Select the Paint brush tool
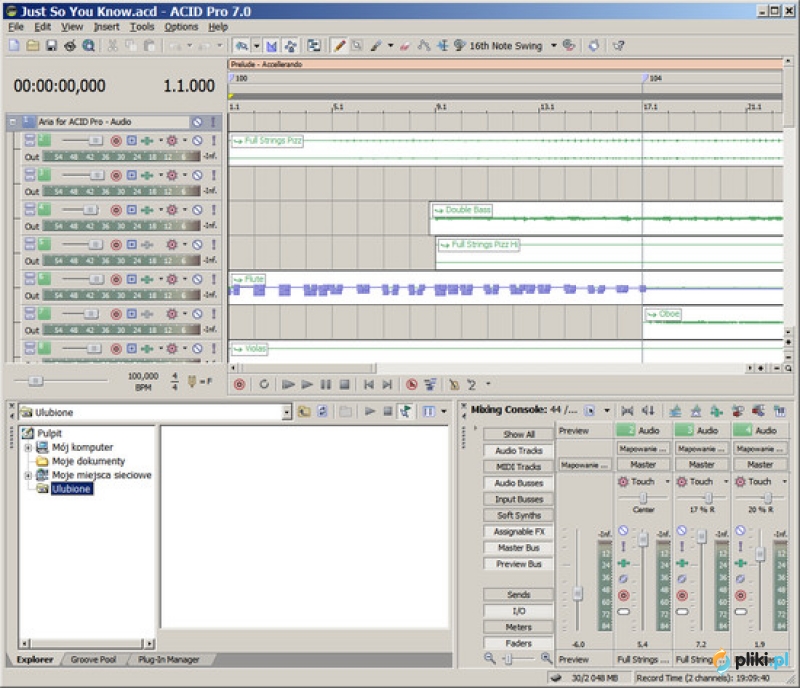The width and height of the screenshot is (800, 688). tap(376, 45)
